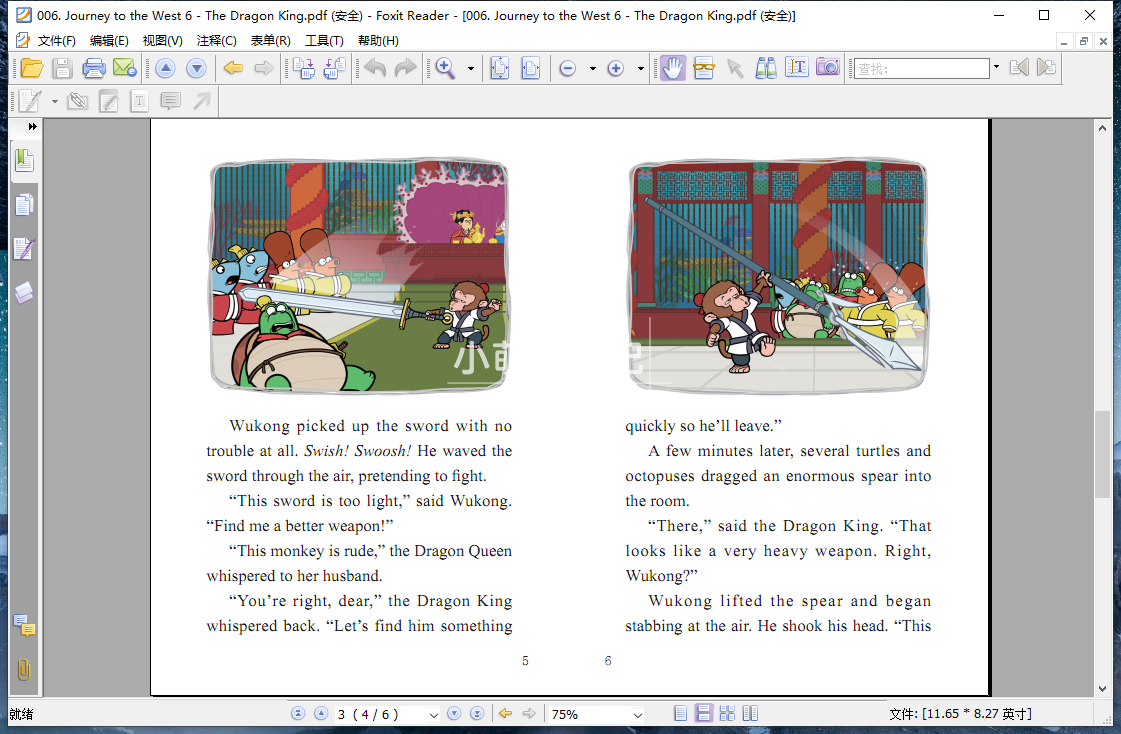Open the Attachments paperclip panel
The width and height of the screenshot is (1121, 734).
24,670
